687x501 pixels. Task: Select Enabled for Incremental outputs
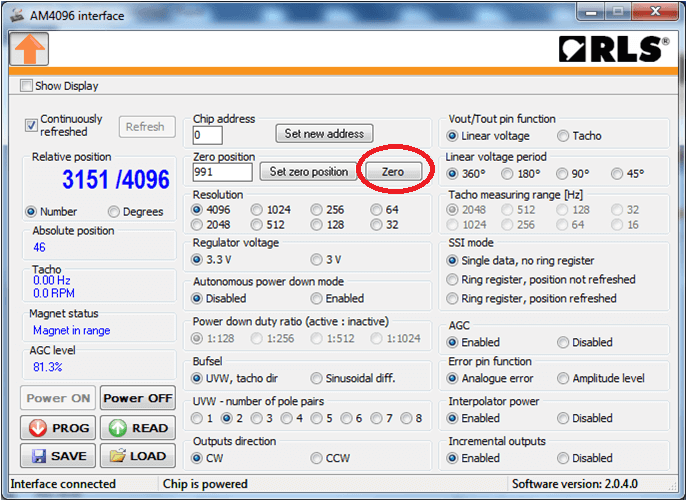point(473,458)
